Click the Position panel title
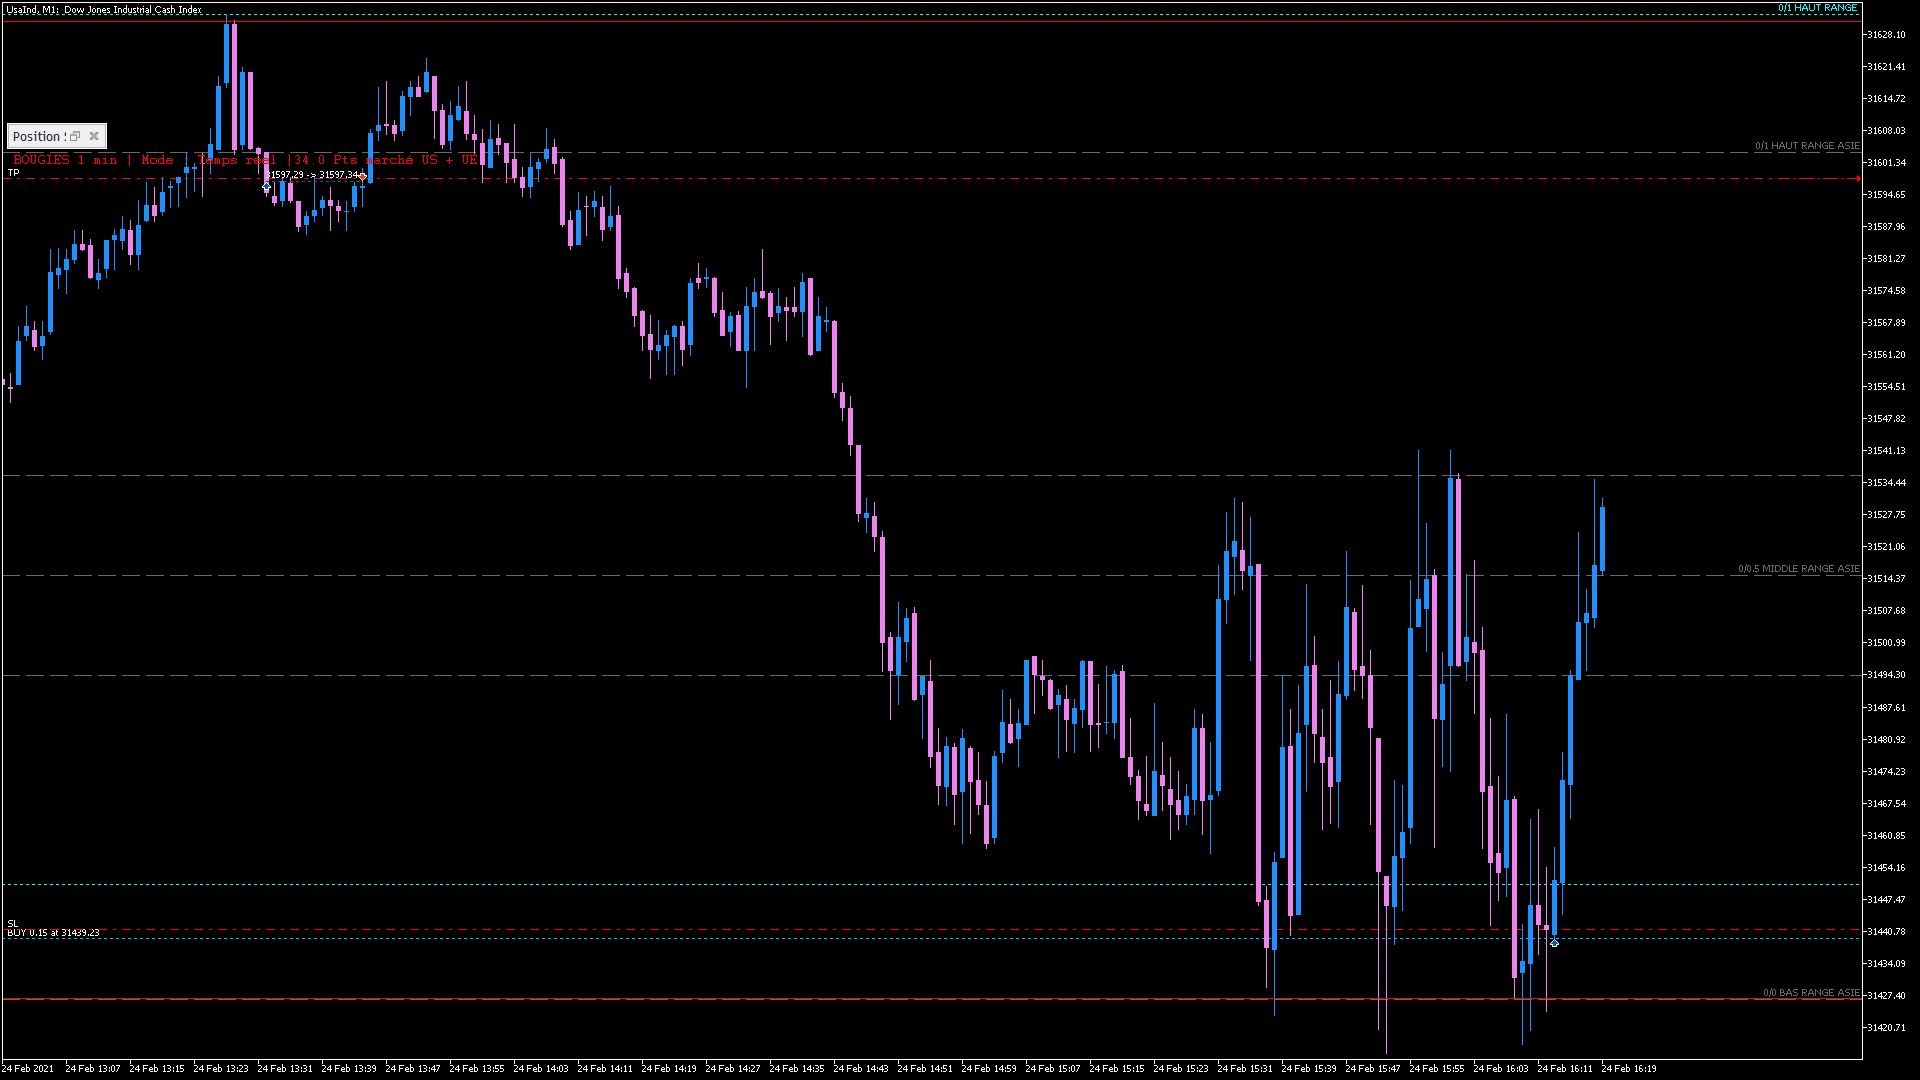 [38, 136]
